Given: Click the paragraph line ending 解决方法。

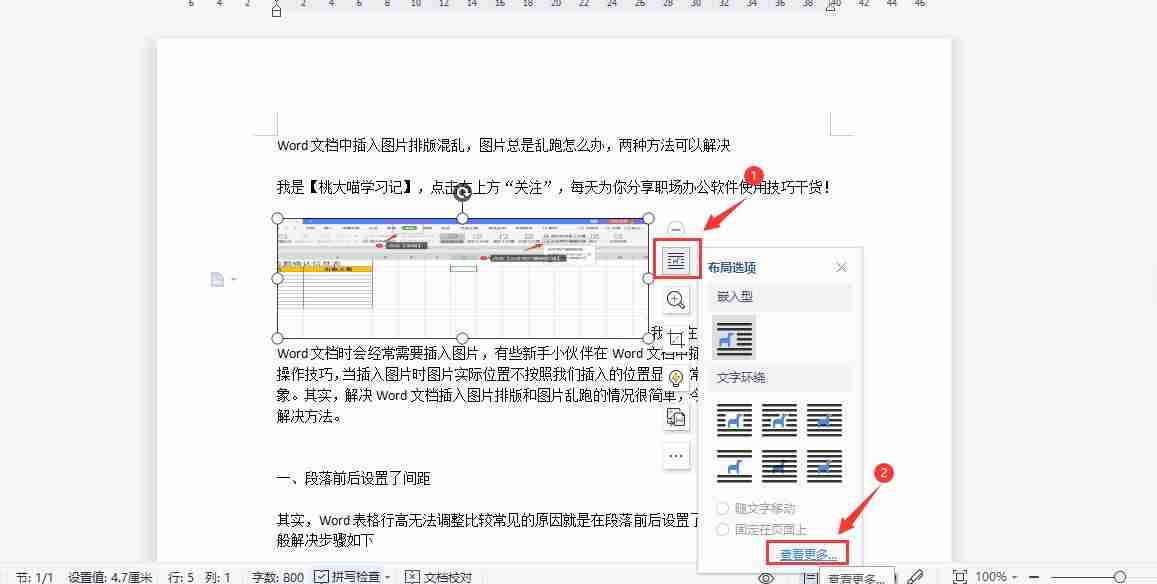Looking at the screenshot, I should click(x=310, y=416).
